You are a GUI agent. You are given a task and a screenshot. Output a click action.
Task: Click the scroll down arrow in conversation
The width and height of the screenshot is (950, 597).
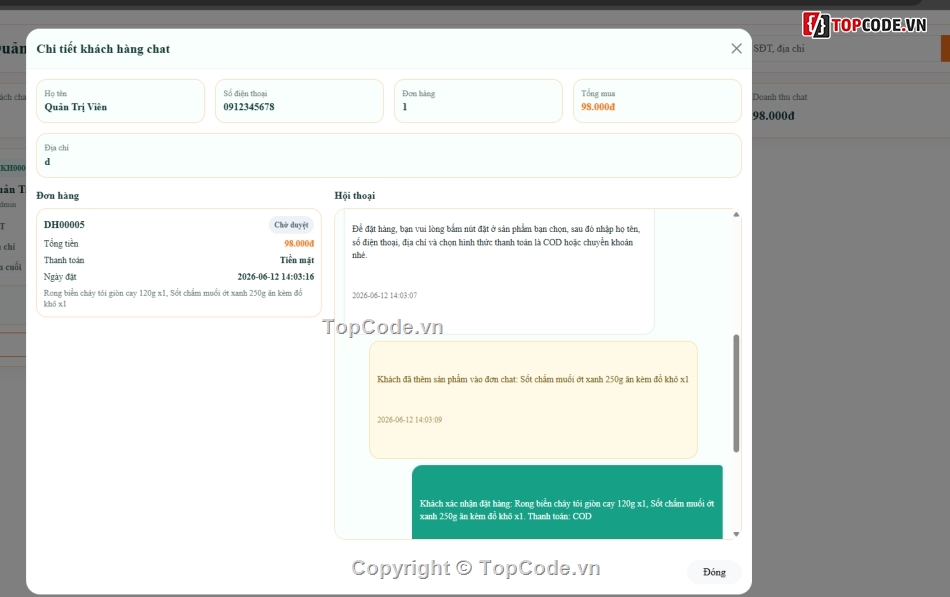(736, 534)
